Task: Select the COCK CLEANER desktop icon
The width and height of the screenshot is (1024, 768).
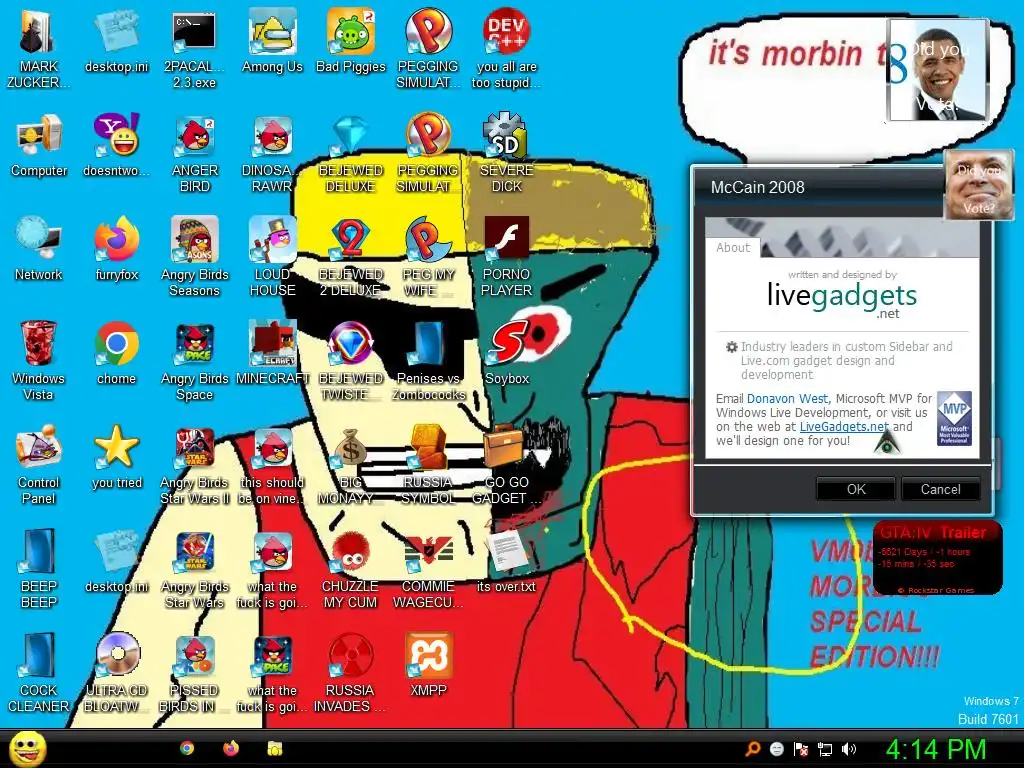Action: tap(39, 672)
